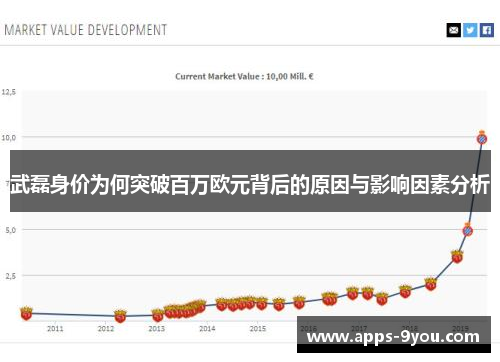Click the mid-2017 dip crest marker
The image size is (500, 362).
382,299
